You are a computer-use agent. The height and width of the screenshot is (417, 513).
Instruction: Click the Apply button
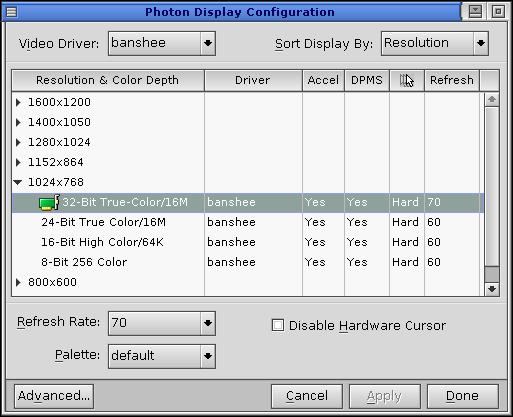(x=385, y=396)
